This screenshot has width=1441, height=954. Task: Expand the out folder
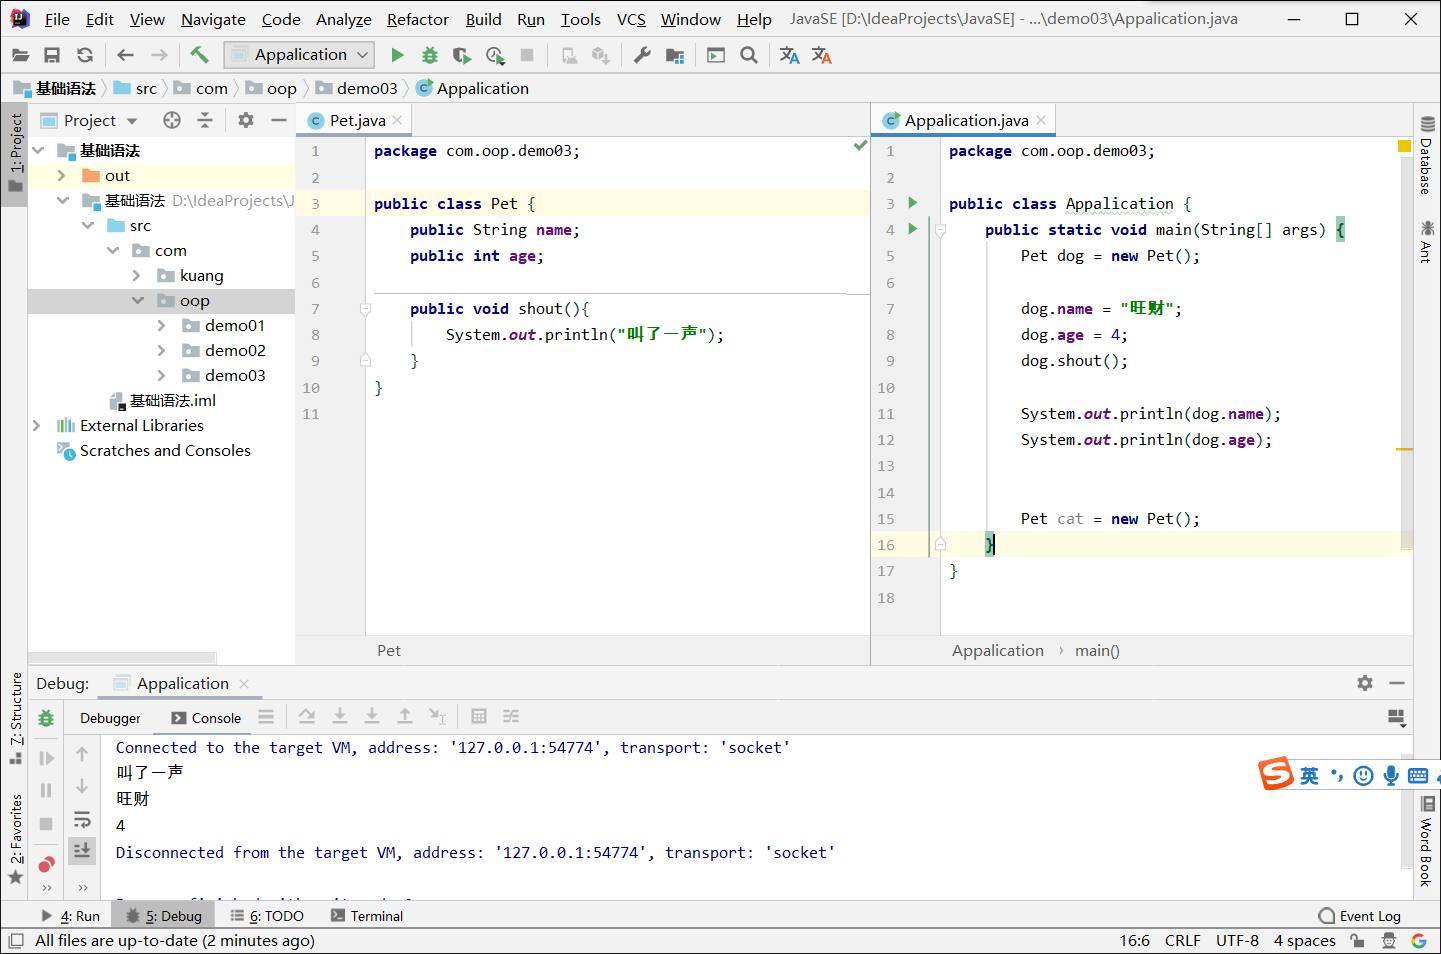tap(62, 175)
